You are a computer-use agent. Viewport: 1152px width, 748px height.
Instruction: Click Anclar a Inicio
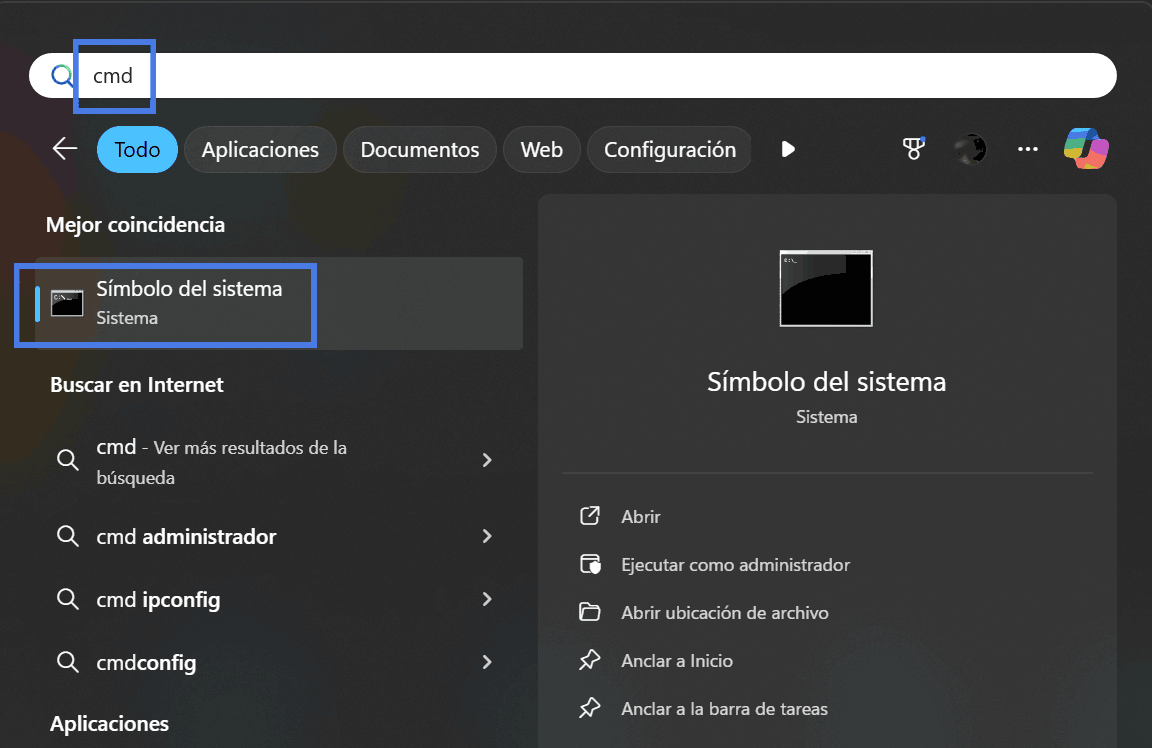tap(677, 661)
